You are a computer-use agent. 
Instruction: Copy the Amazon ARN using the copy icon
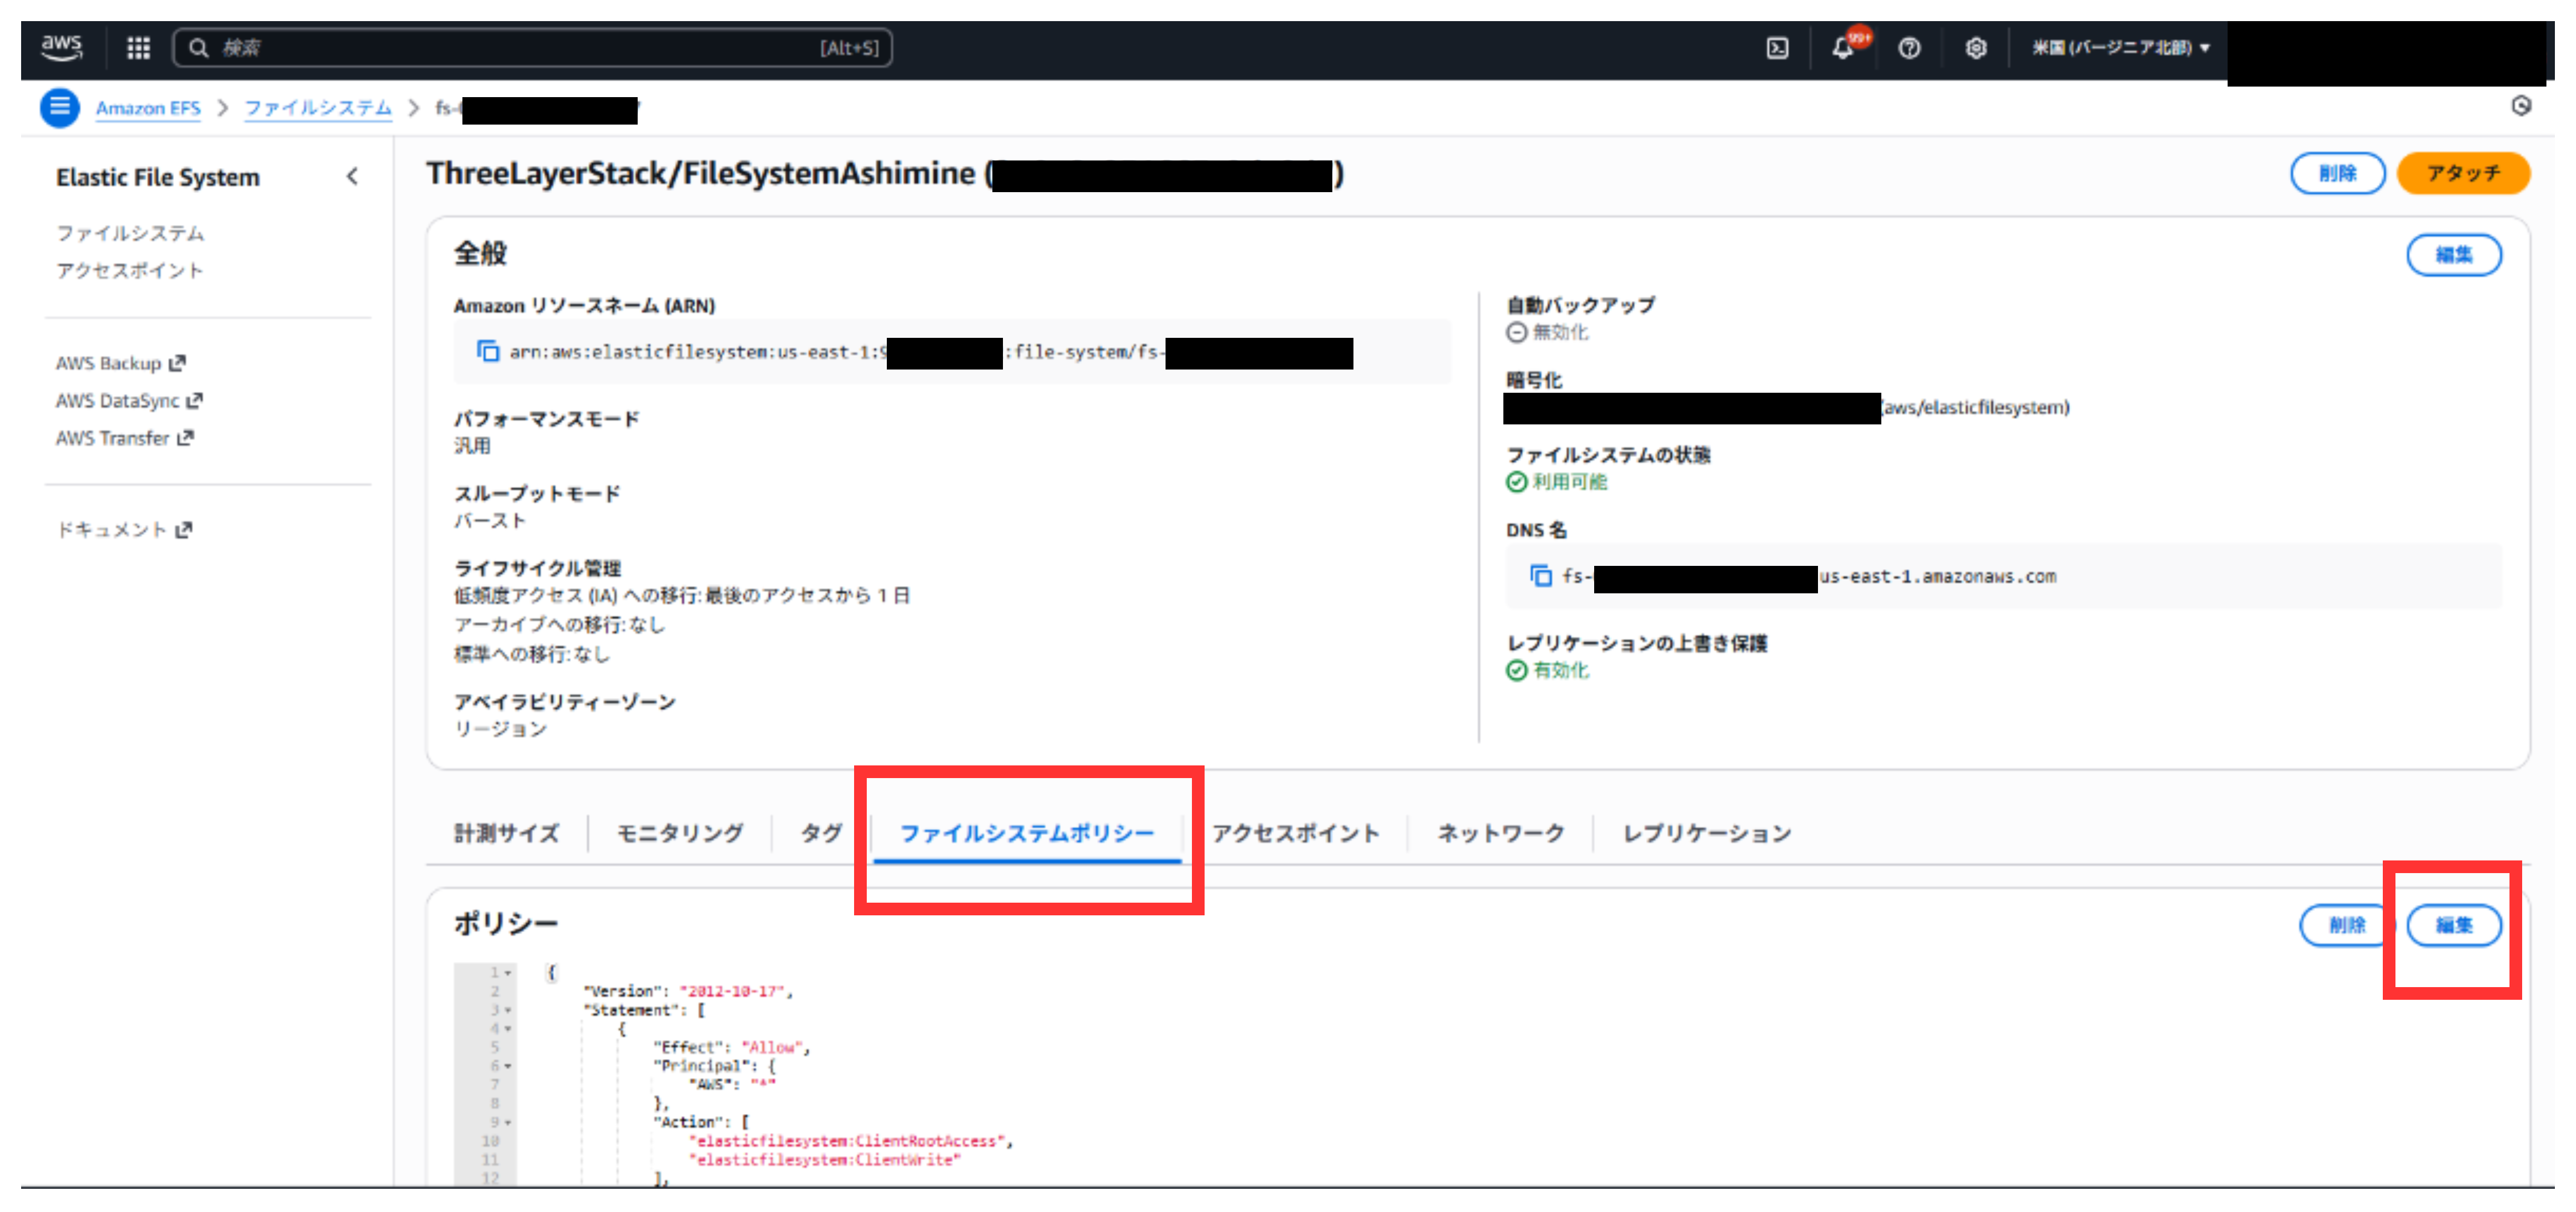pos(487,352)
